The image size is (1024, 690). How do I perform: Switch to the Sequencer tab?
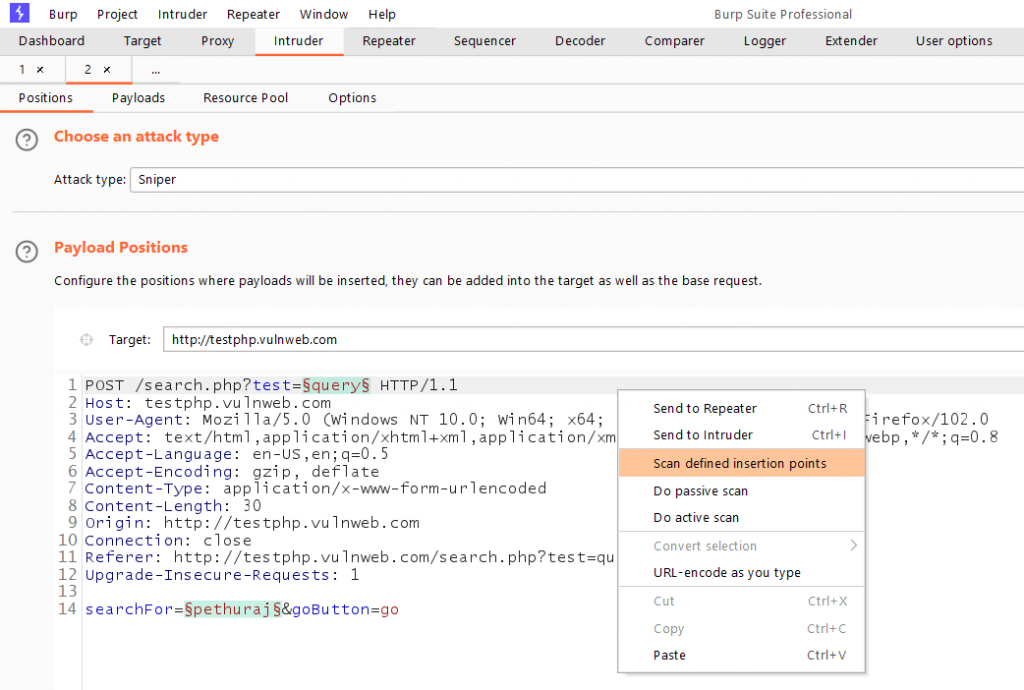(x=485, y=41)
